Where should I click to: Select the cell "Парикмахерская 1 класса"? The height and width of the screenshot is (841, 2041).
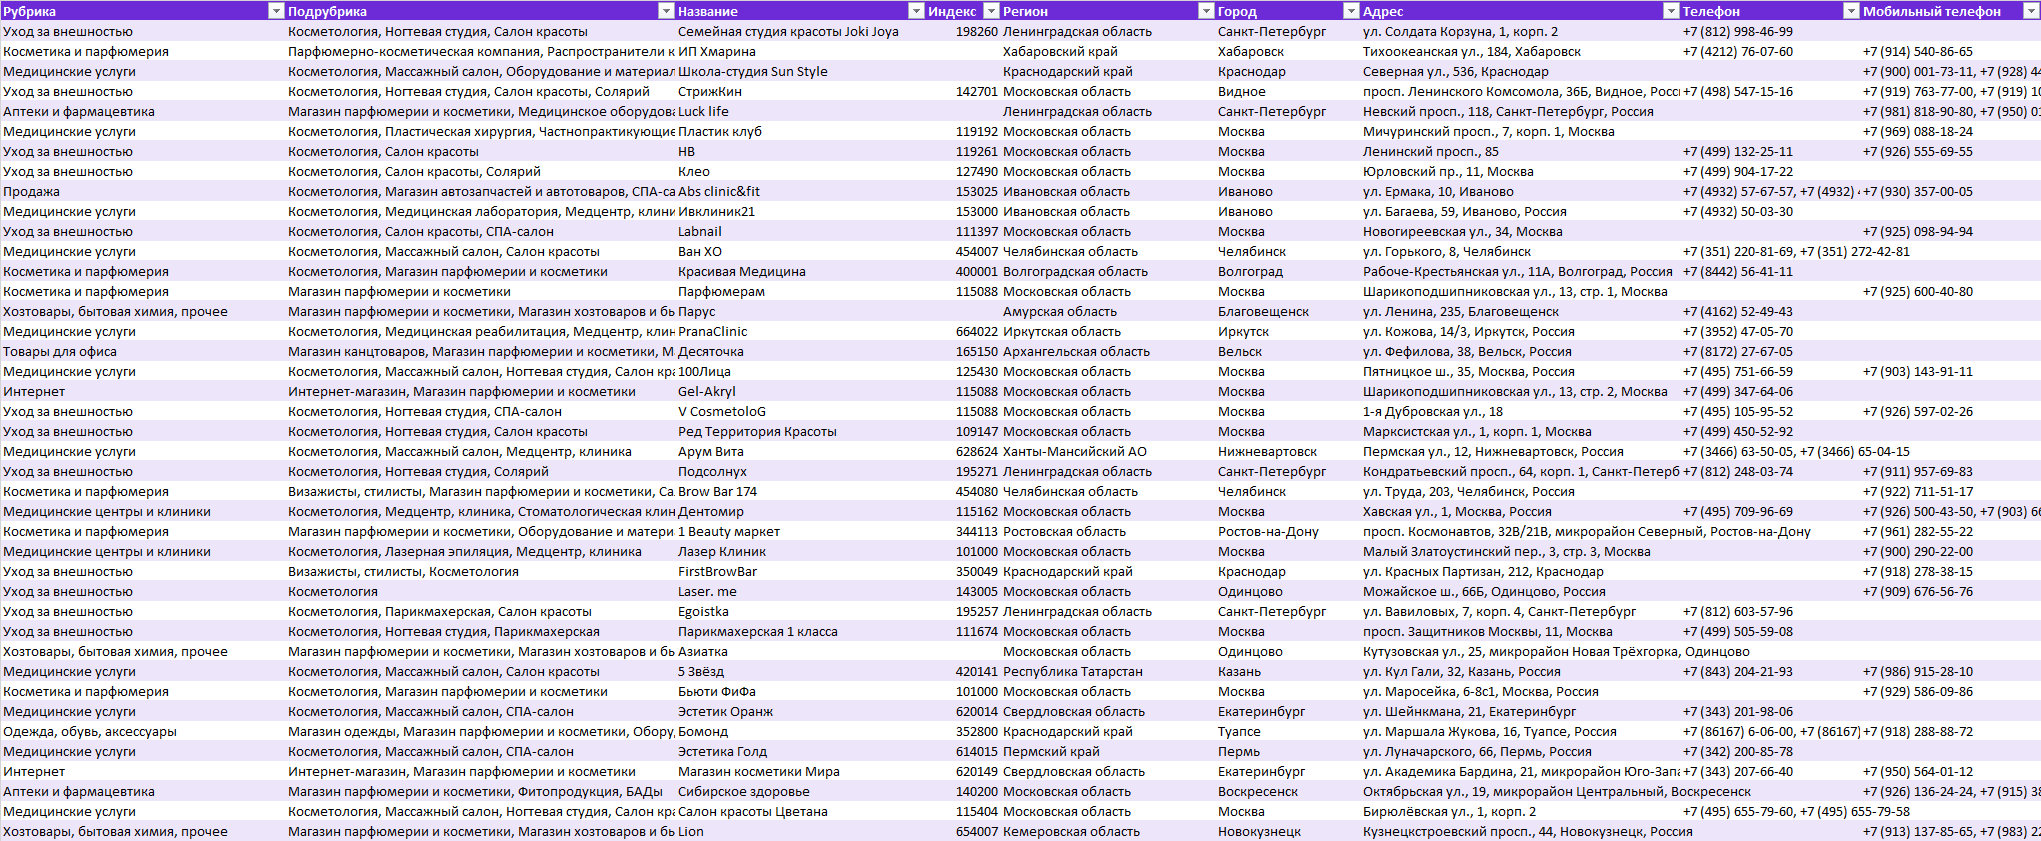[x=800, y=631]
